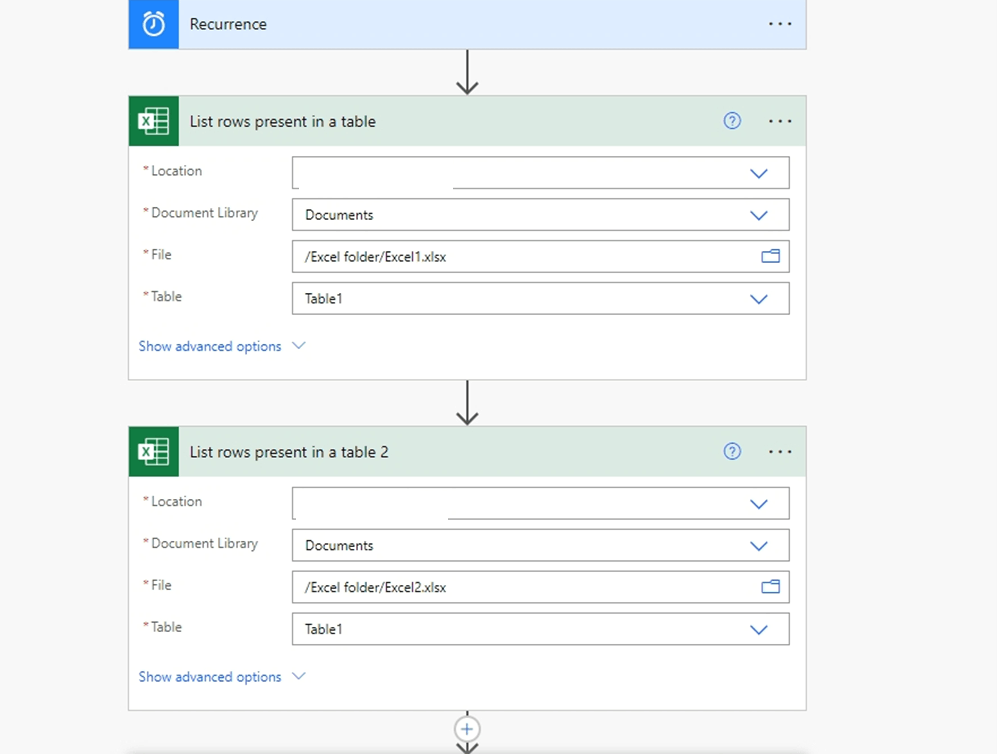Viewport: 997px width, 754px height.
Task: Open the Recurrence ellipsis menu
Action: 779,24
